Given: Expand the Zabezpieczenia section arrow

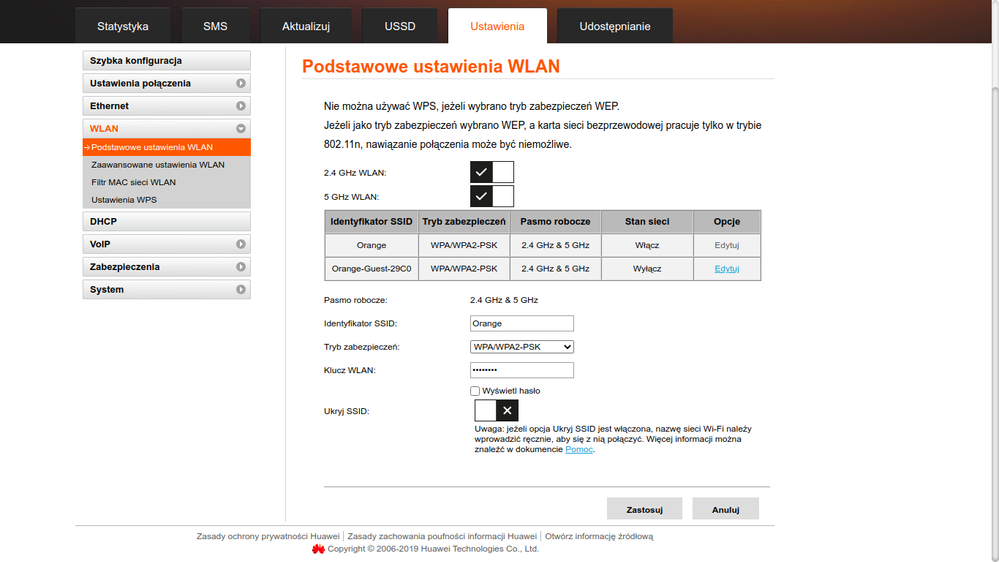Looking at the screenshot, I should (241, 267).
